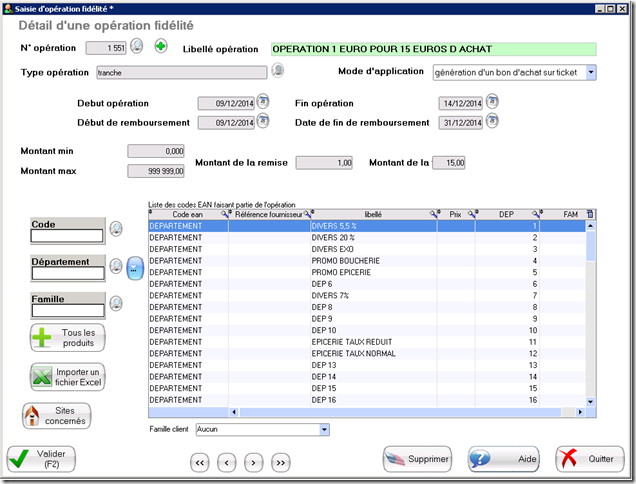
Task: Expand the Mode d'application dropdown
Action: 591,72
